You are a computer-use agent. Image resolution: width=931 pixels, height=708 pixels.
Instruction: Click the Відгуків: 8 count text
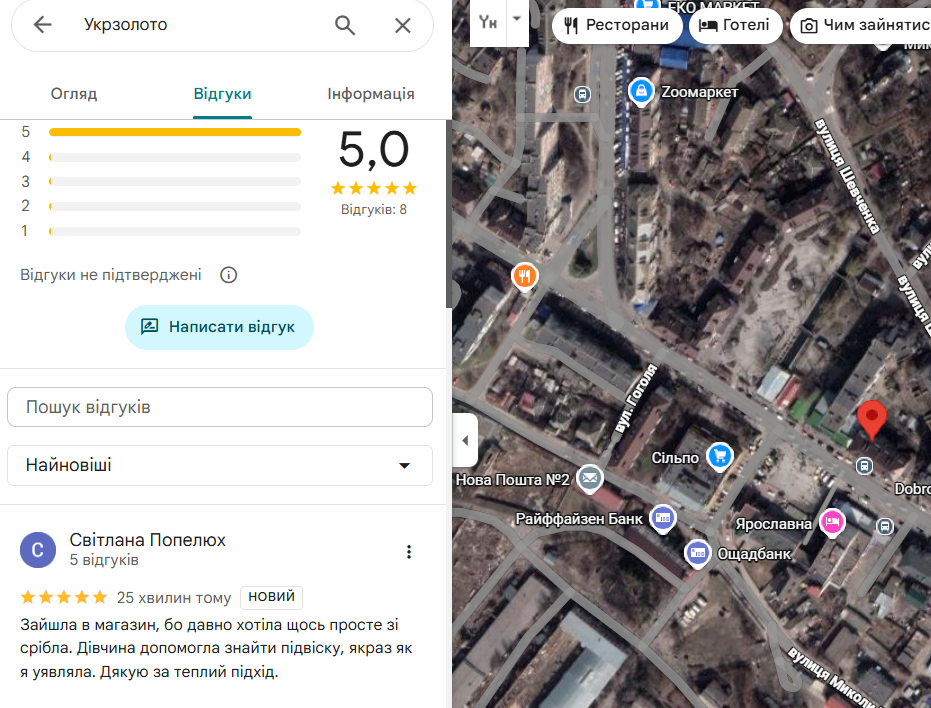(373, 210)
